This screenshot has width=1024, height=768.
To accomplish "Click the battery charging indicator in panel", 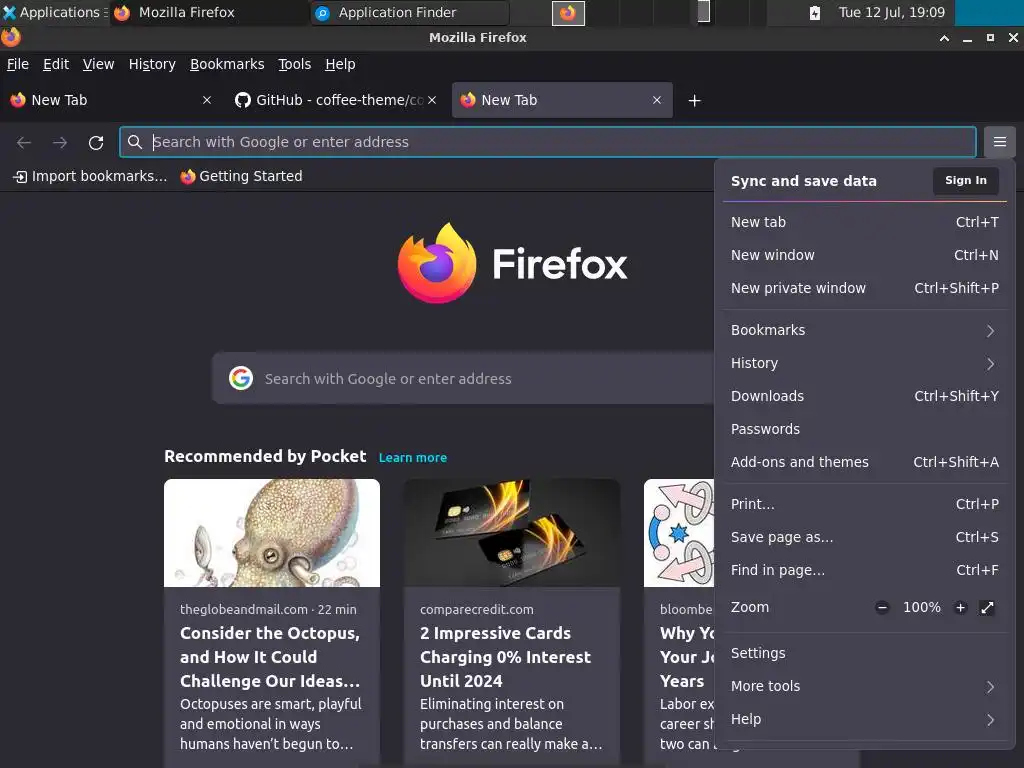I will pos(814,12).
